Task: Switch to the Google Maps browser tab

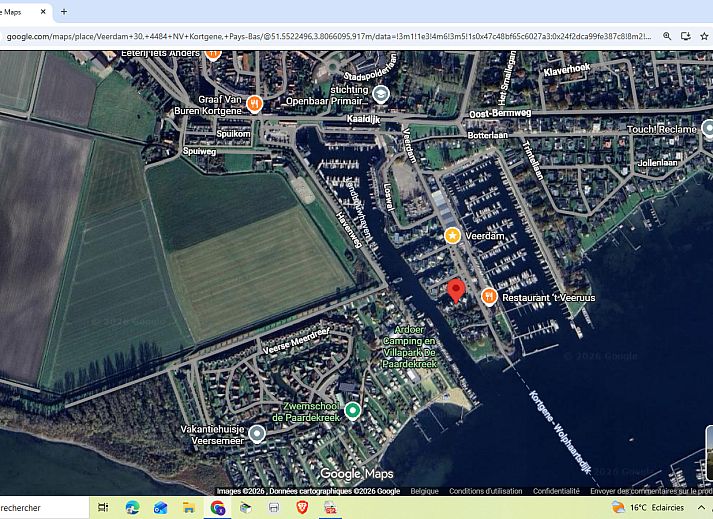Action: 20,12
